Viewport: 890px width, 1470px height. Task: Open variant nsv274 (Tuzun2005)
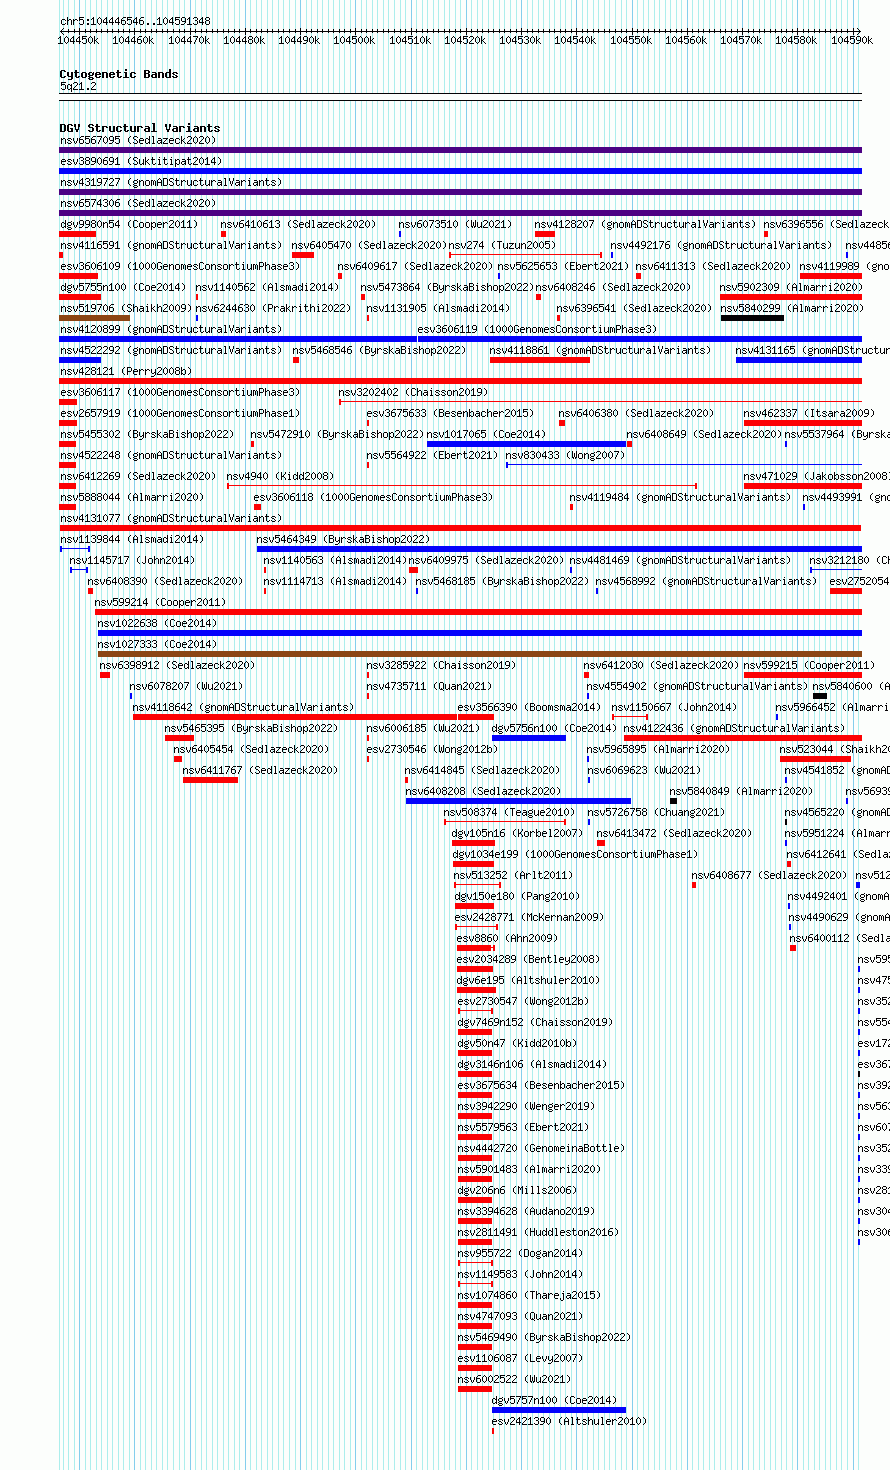click(x=502, y=246)
